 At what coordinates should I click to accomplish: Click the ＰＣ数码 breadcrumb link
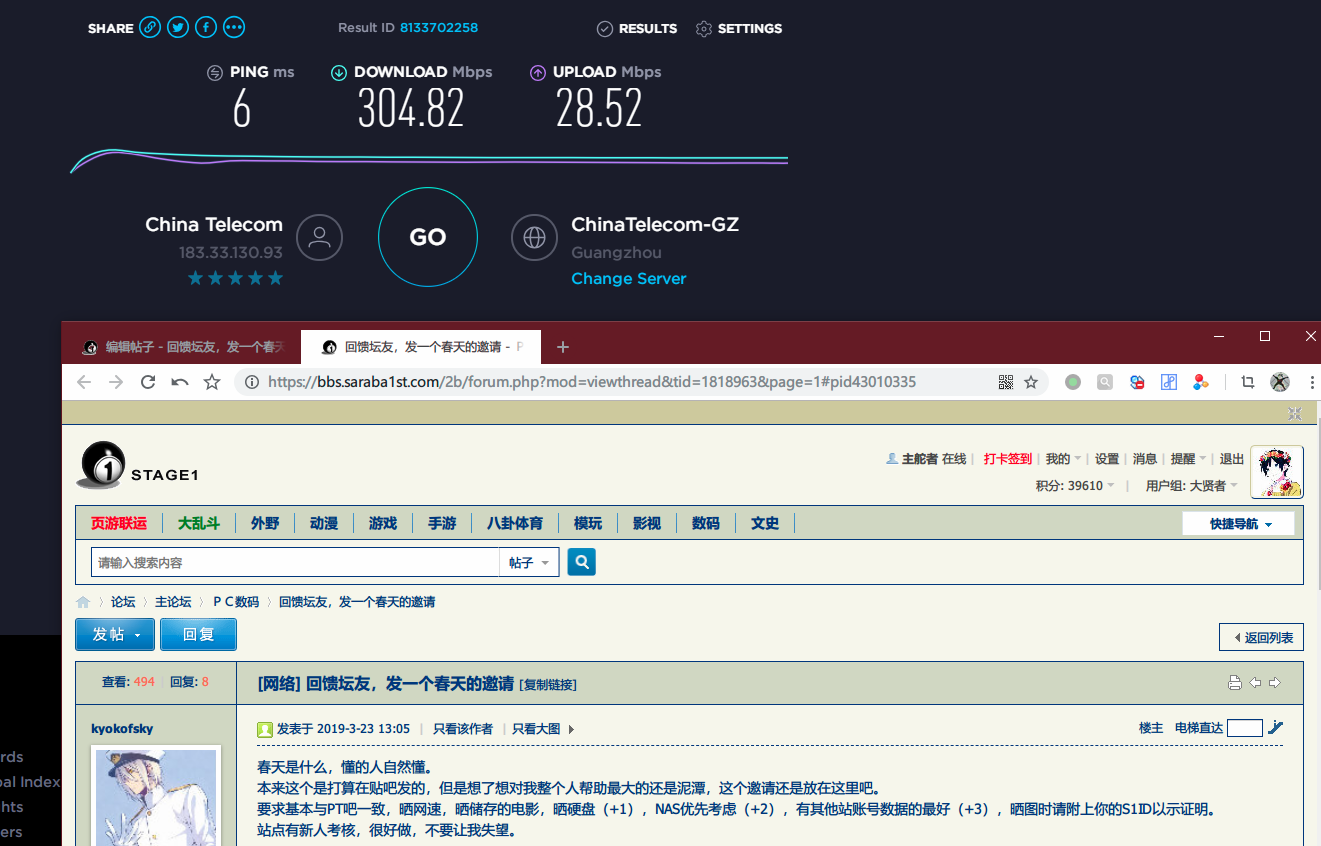(x=235, y=602)
